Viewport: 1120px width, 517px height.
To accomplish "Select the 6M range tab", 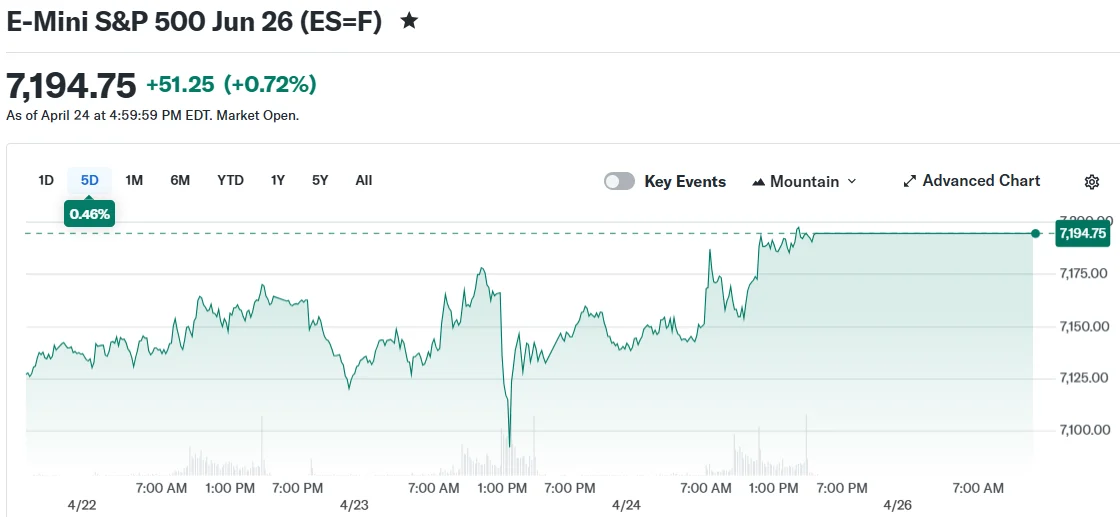I will click(x=180, y=181).
